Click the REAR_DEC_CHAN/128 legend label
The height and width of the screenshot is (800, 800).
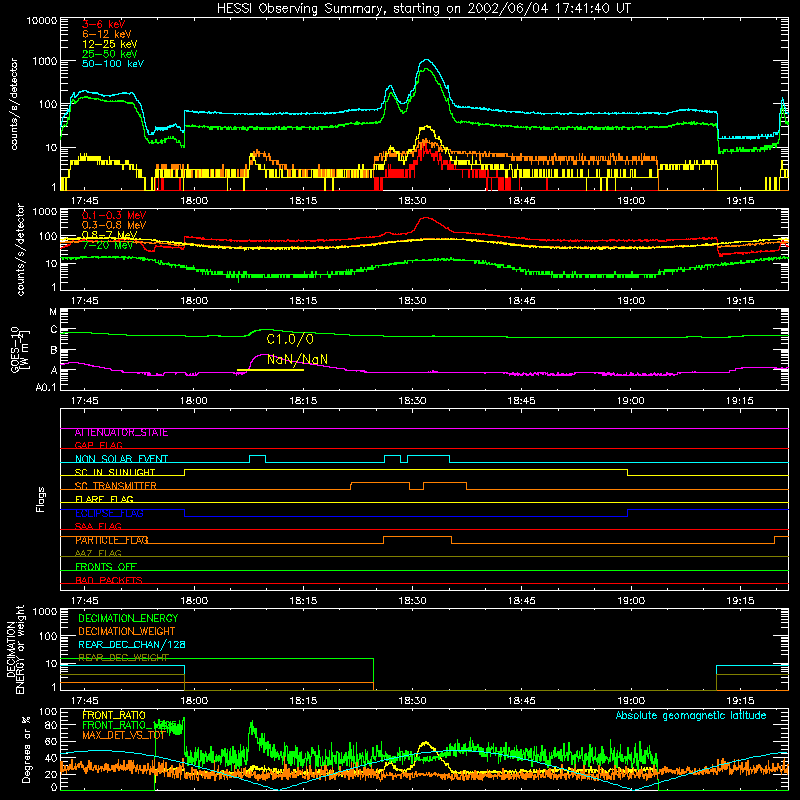pos(132,645)
